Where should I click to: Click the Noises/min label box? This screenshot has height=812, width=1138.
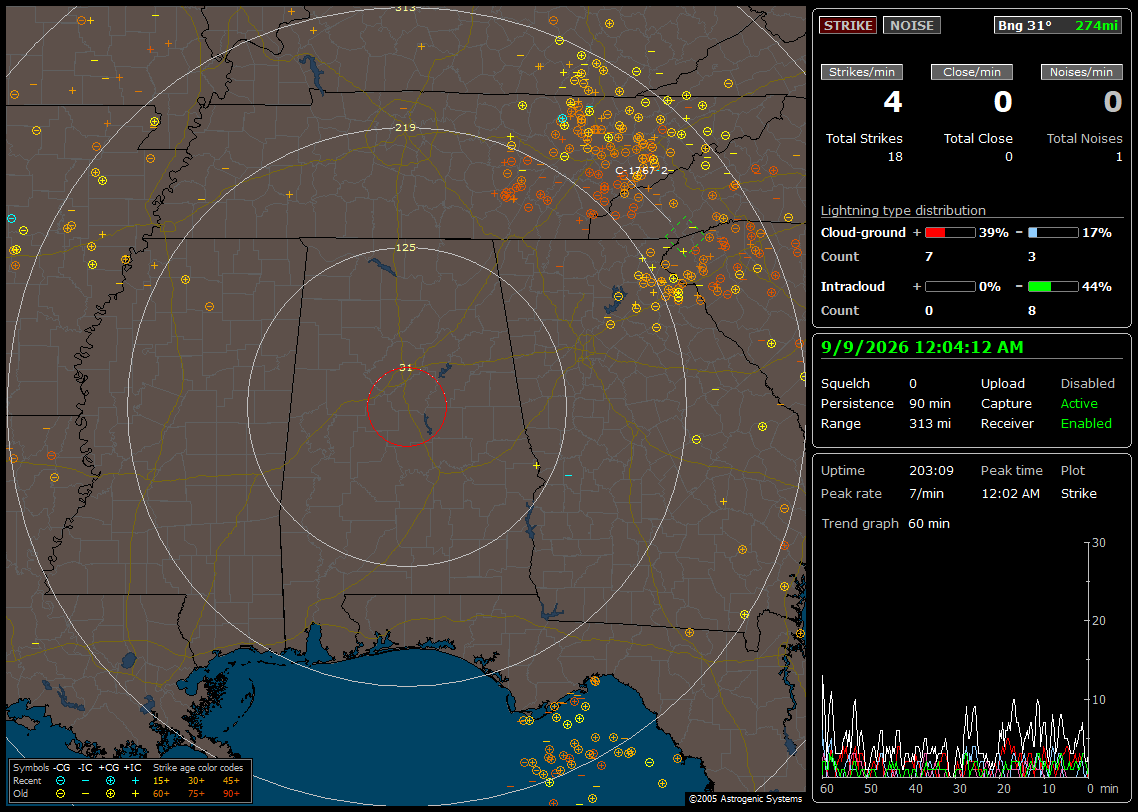coord(1081,72)
